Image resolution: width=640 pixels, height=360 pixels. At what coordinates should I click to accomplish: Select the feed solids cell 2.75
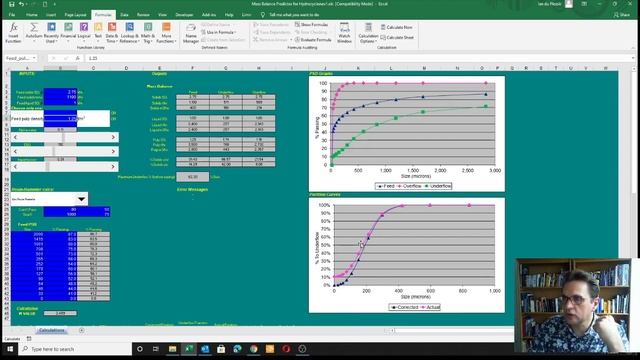(60, 93)
